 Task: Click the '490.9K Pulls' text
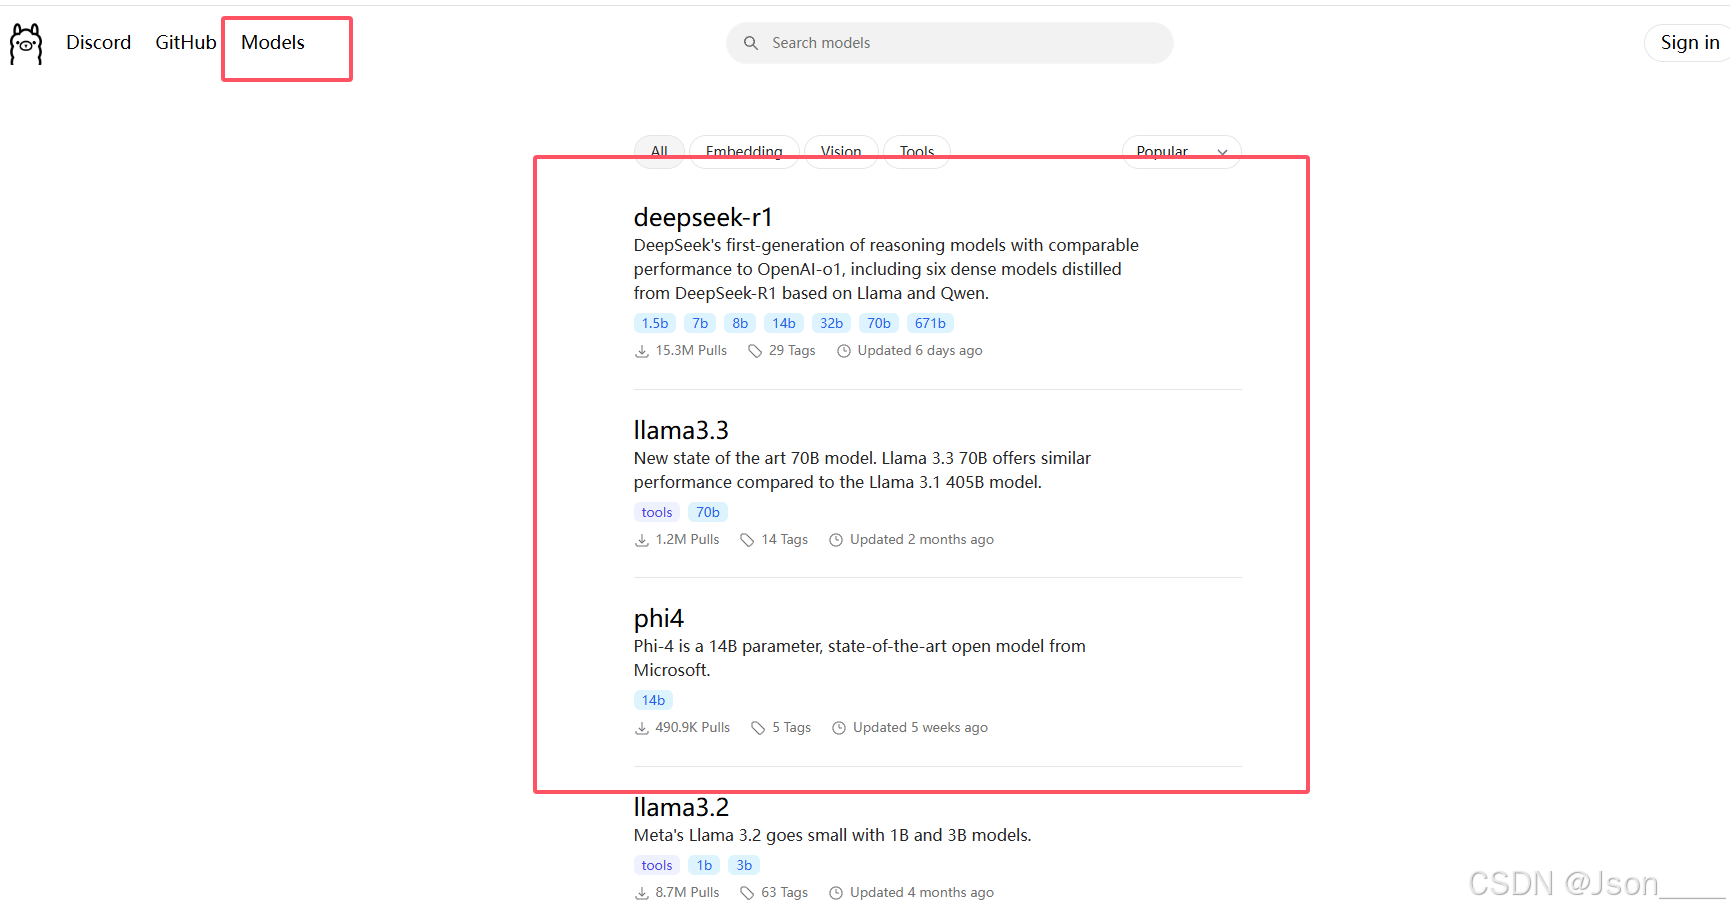(692, 728)
